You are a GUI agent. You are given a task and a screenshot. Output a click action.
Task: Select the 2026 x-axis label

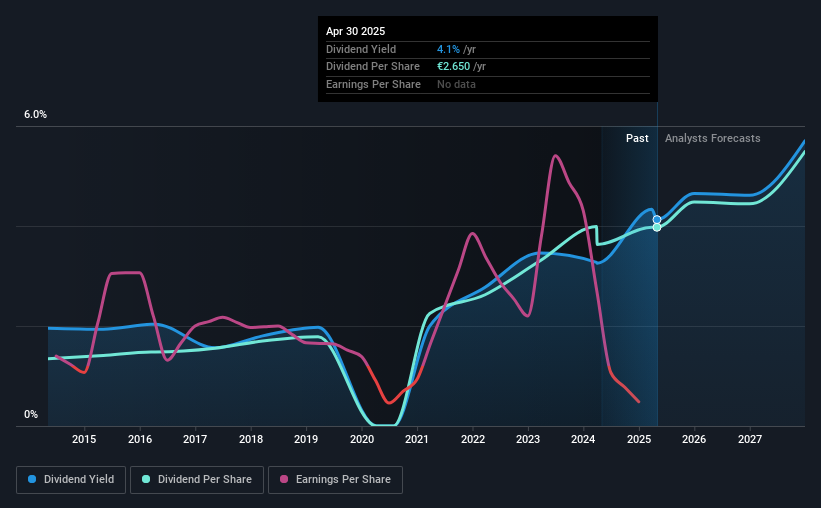tap(694, 439)
